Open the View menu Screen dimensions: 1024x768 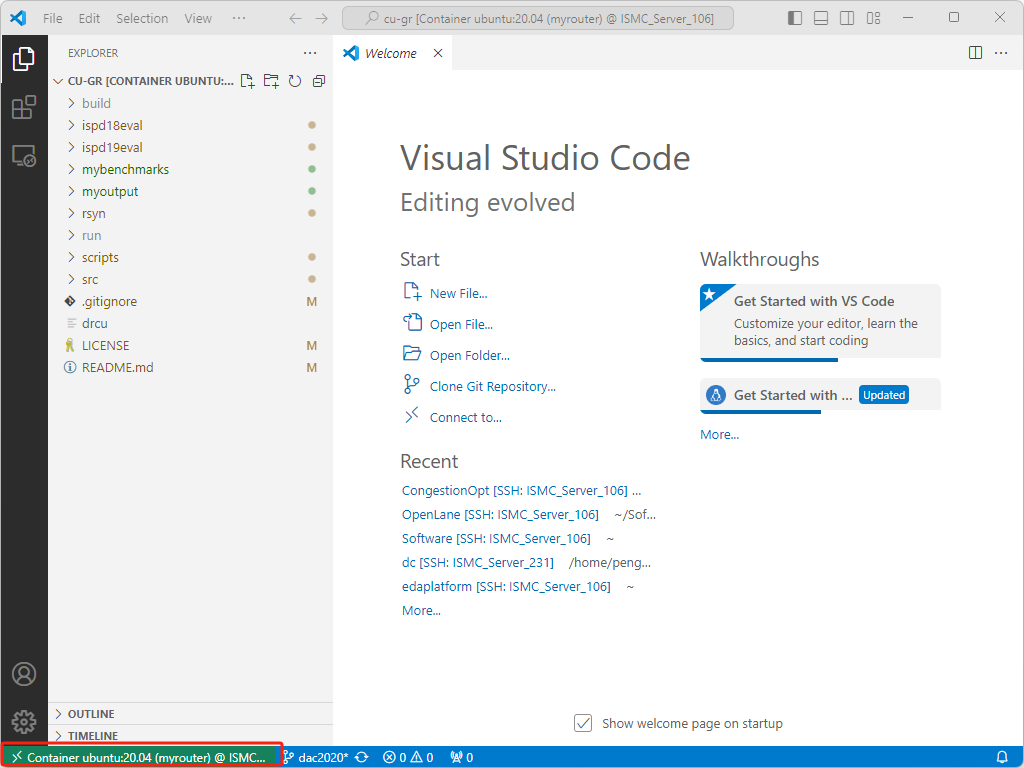click(198, 18)
